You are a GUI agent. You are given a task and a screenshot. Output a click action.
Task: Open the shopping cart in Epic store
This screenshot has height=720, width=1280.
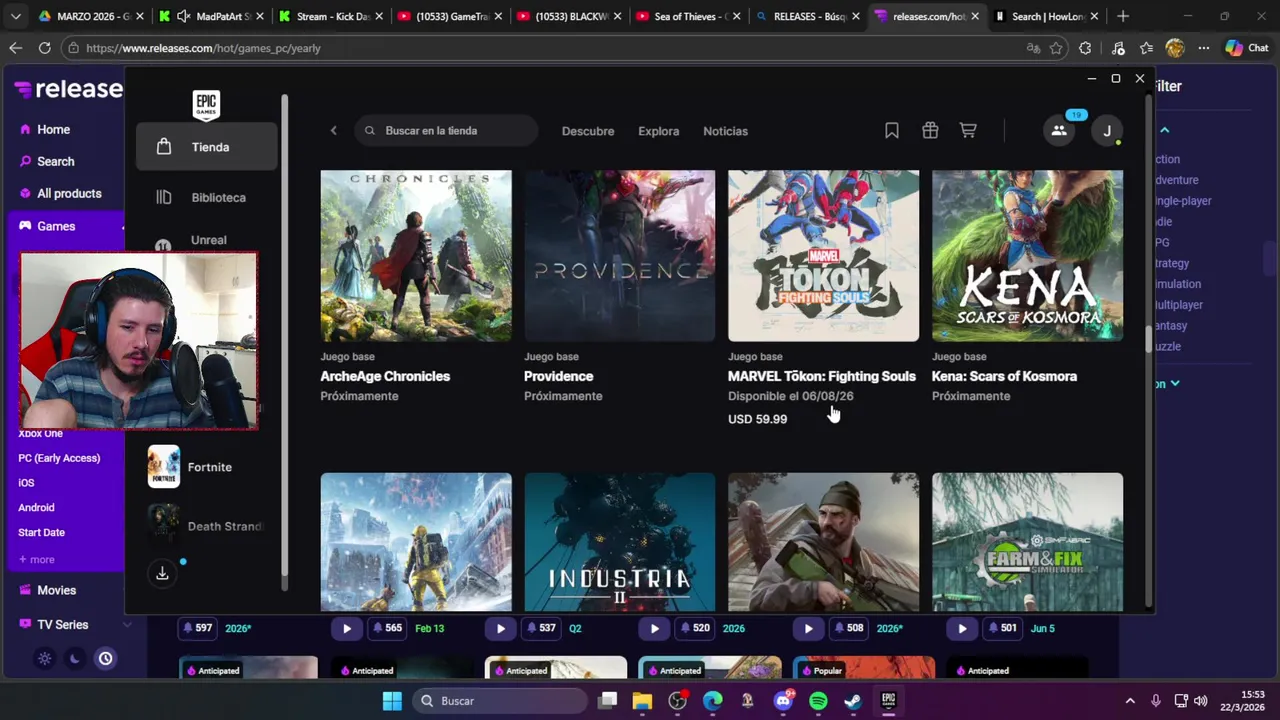pos(968,131)
